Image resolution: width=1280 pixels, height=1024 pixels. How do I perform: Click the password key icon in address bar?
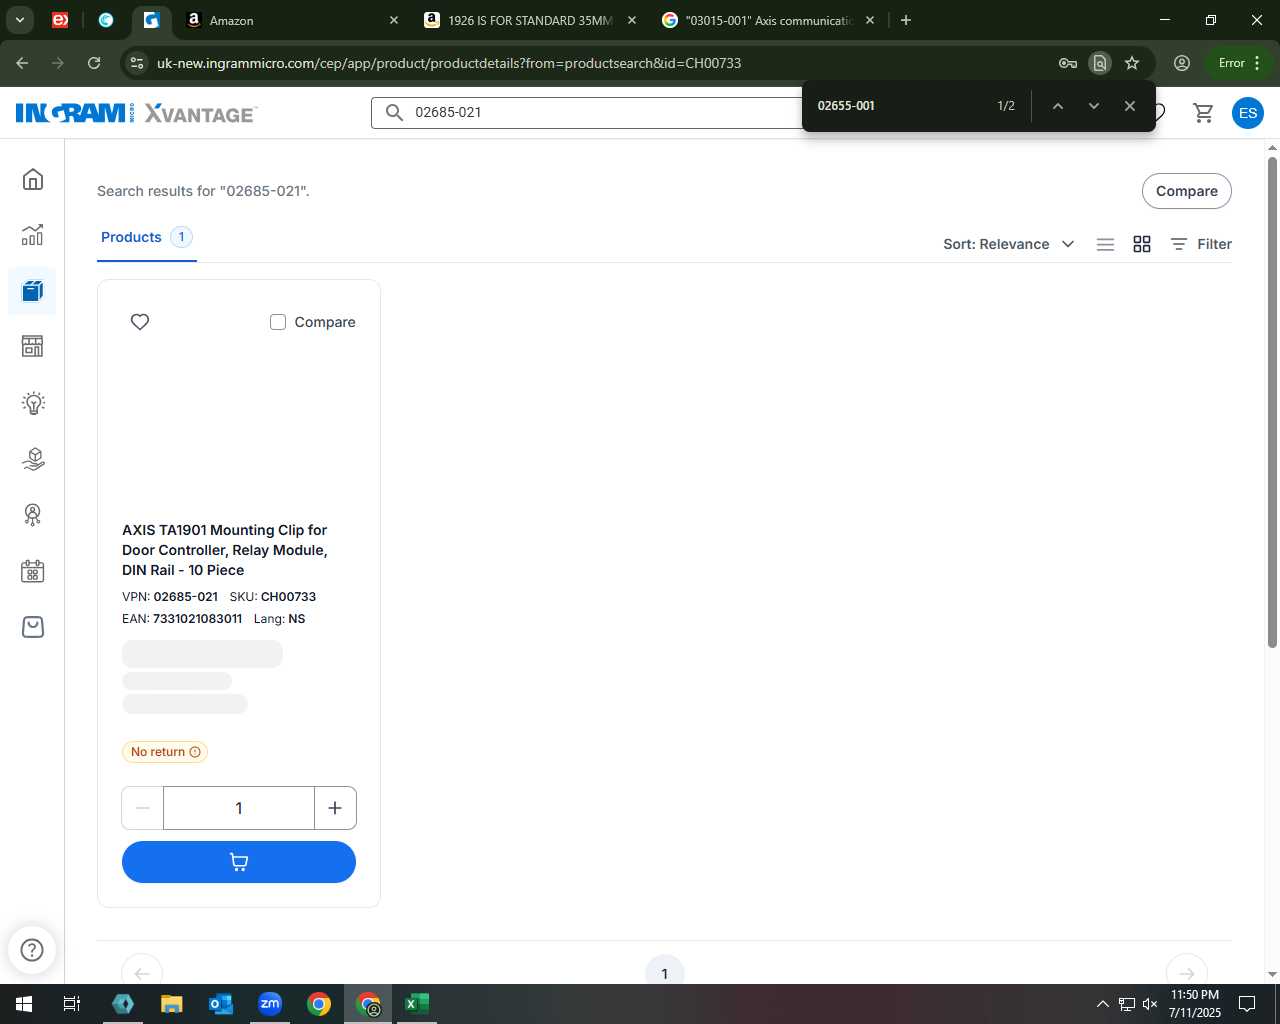point(1068,63)
